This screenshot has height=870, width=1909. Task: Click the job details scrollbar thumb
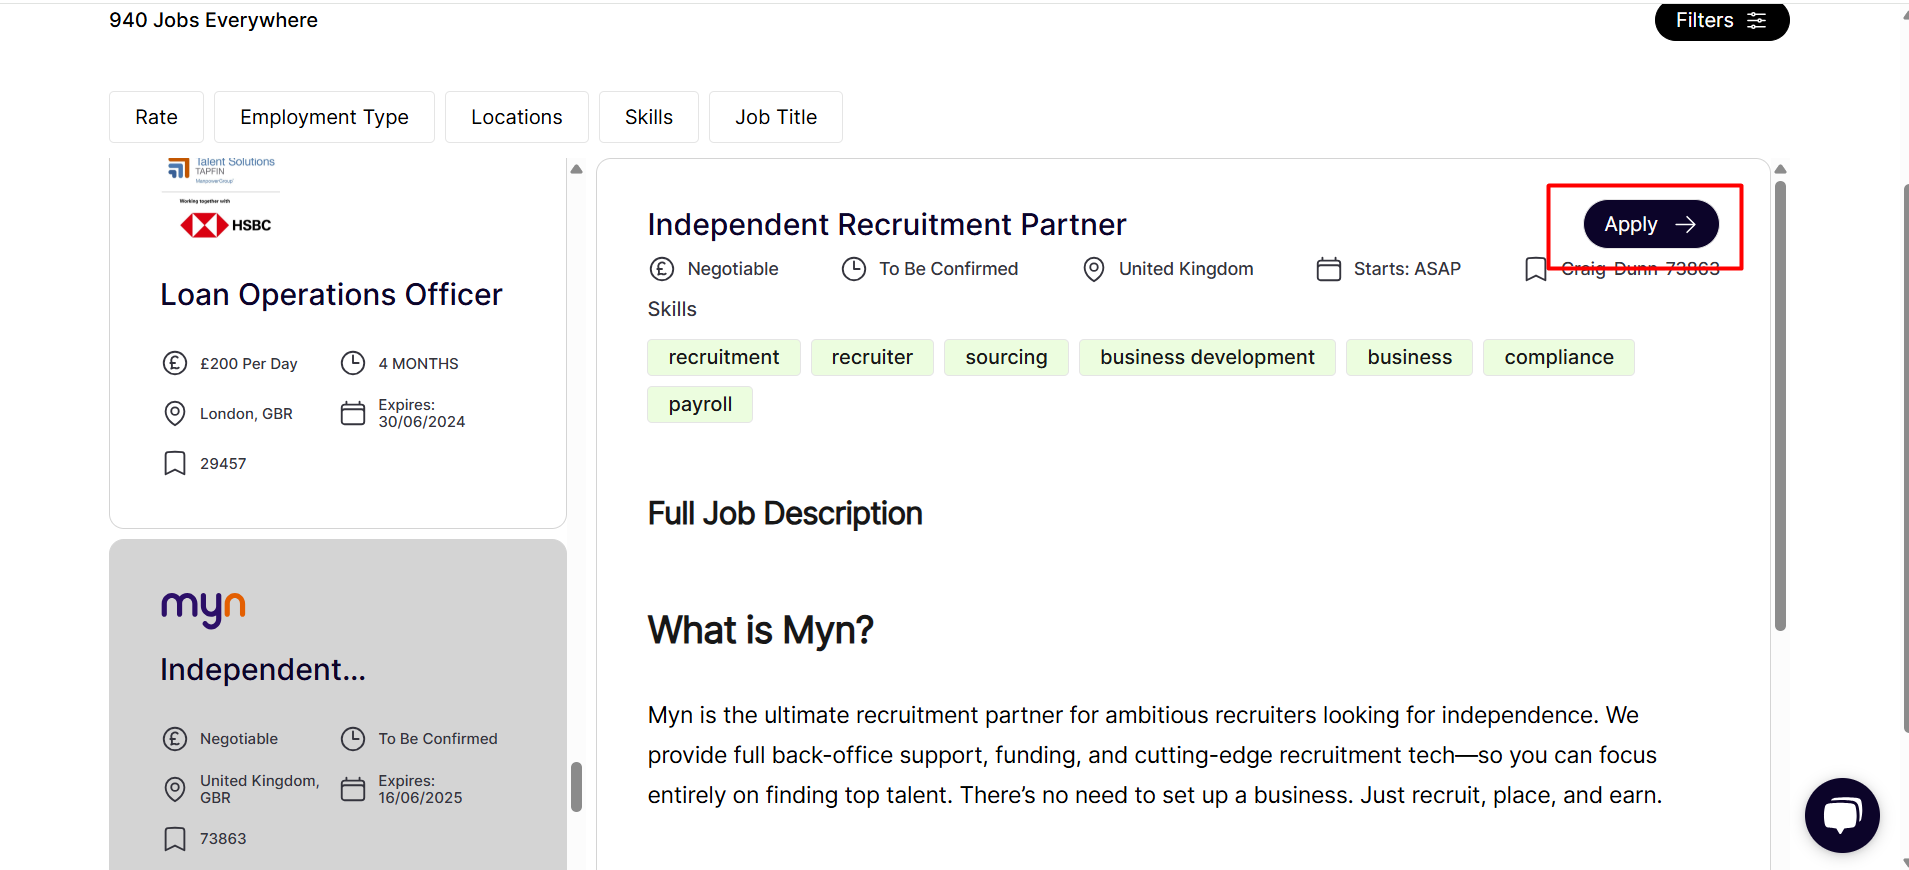pos(1780,405)
